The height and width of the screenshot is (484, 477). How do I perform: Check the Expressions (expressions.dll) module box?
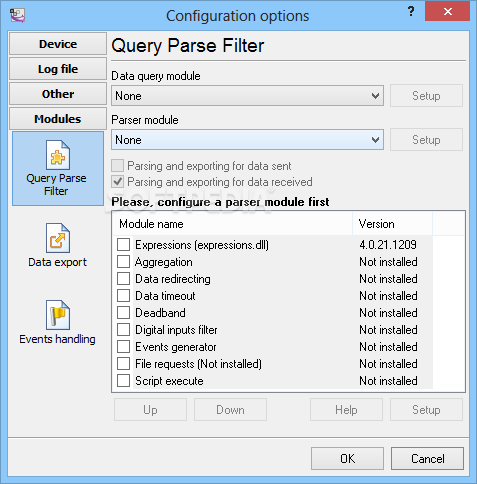[123, 245]
